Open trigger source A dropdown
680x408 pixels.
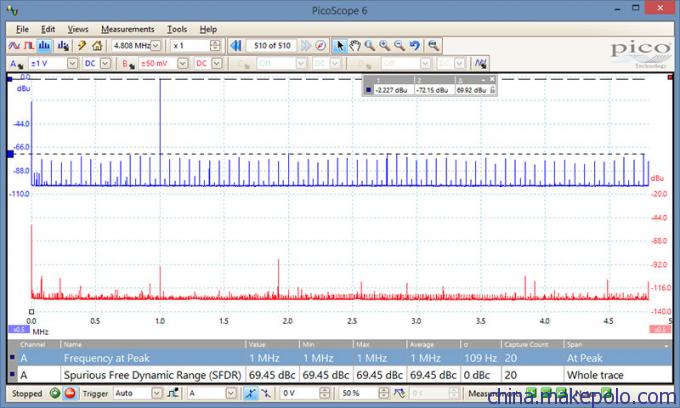point(231,393)
